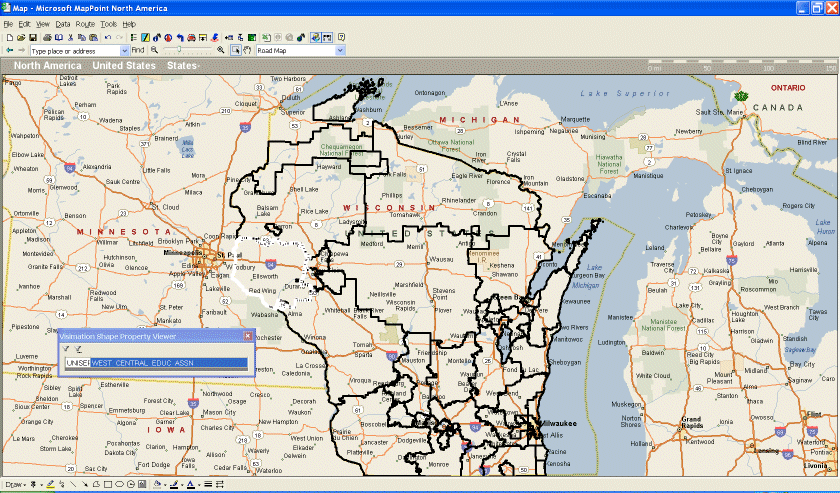Open the File menu
Image resolution: width=840 pixels, height=493 pixels.
[8, 24]
